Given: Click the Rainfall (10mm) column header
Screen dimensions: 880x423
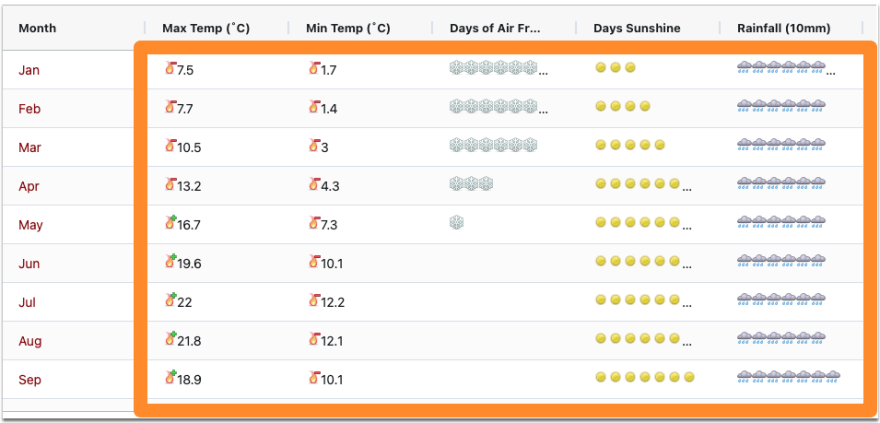Looking at the screenshot, I should pos(784,28).
